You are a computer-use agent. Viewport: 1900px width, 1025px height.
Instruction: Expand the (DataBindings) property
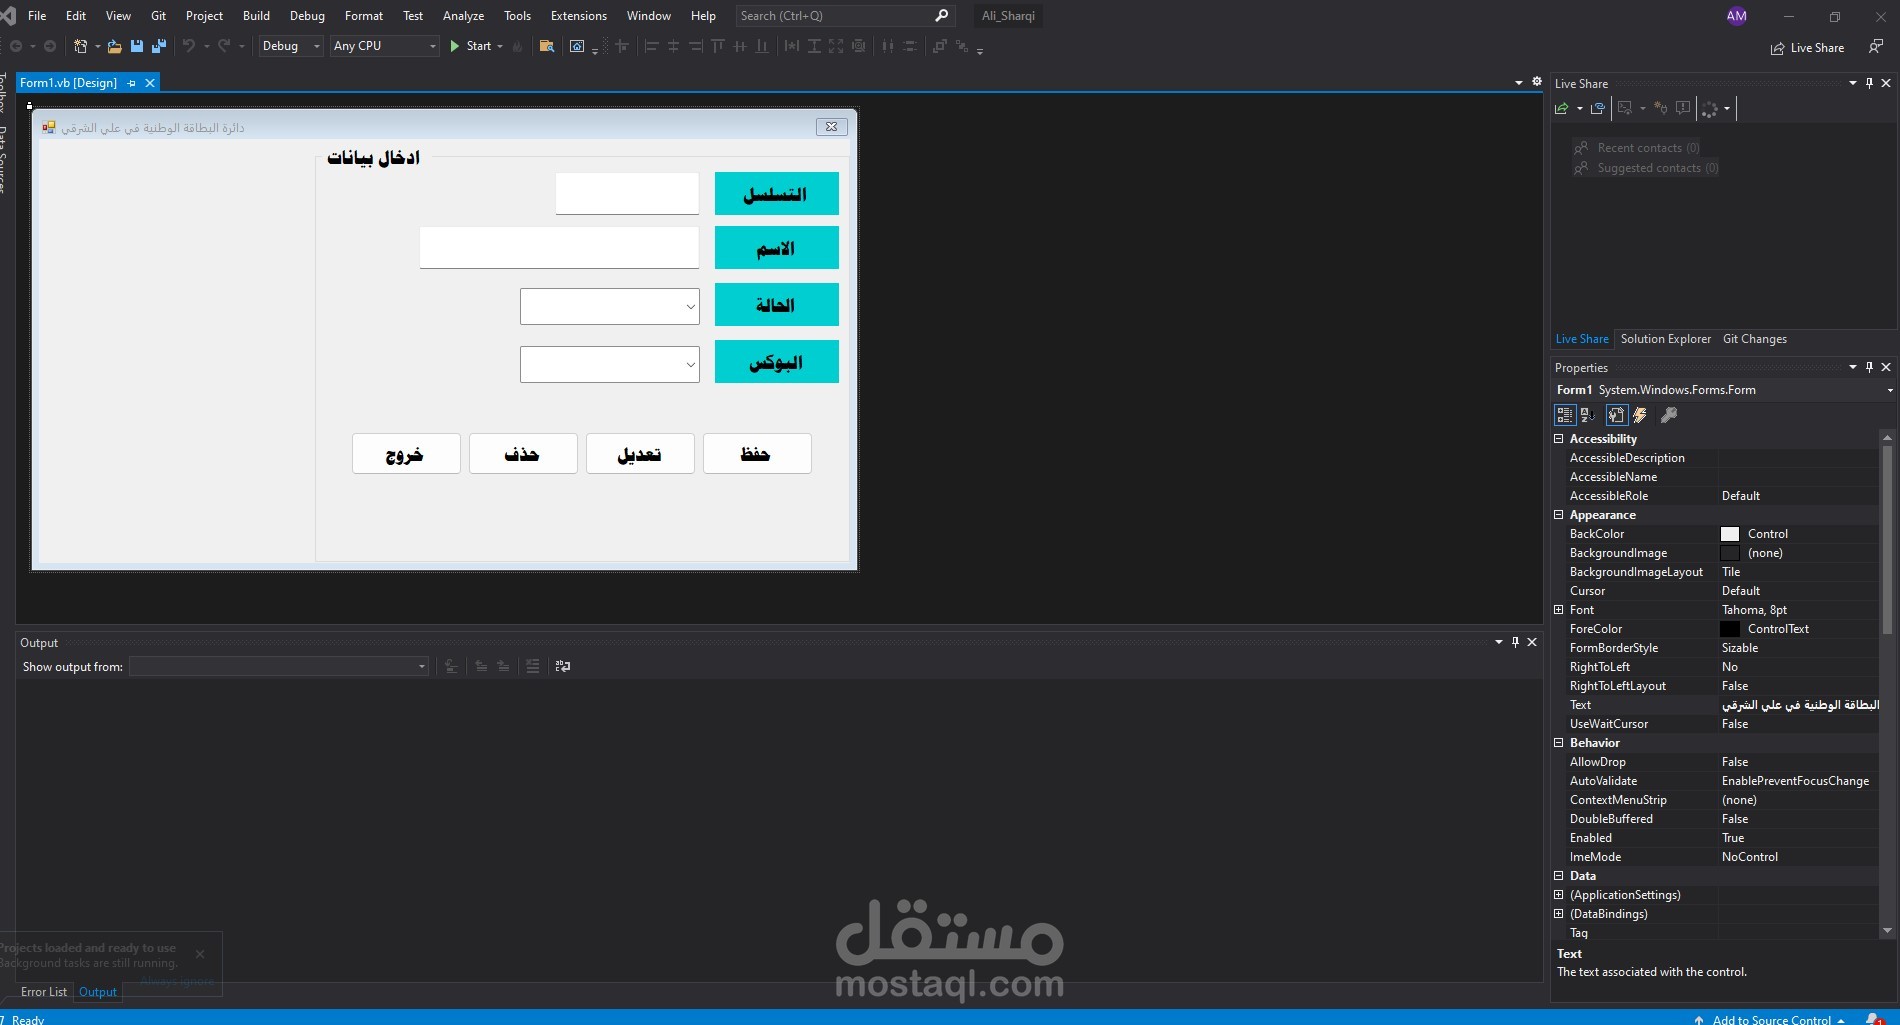(x=1559, y=913)
